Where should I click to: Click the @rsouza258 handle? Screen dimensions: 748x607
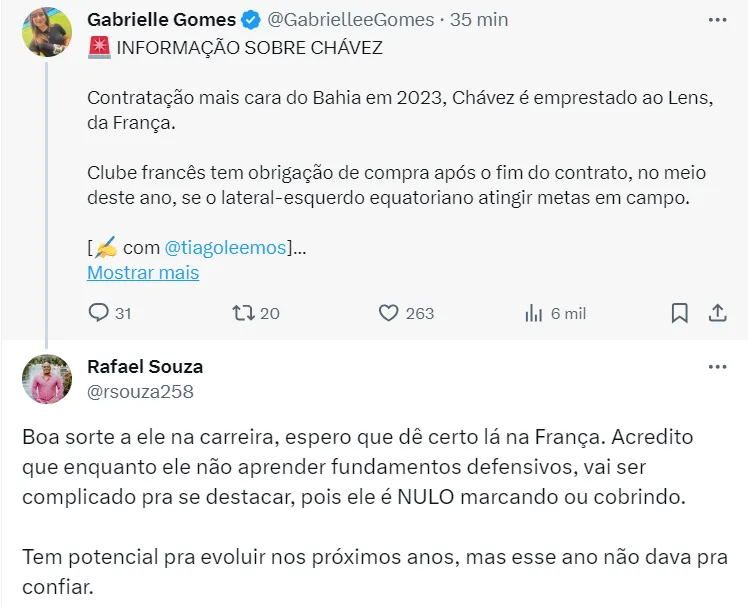[140, 392]
